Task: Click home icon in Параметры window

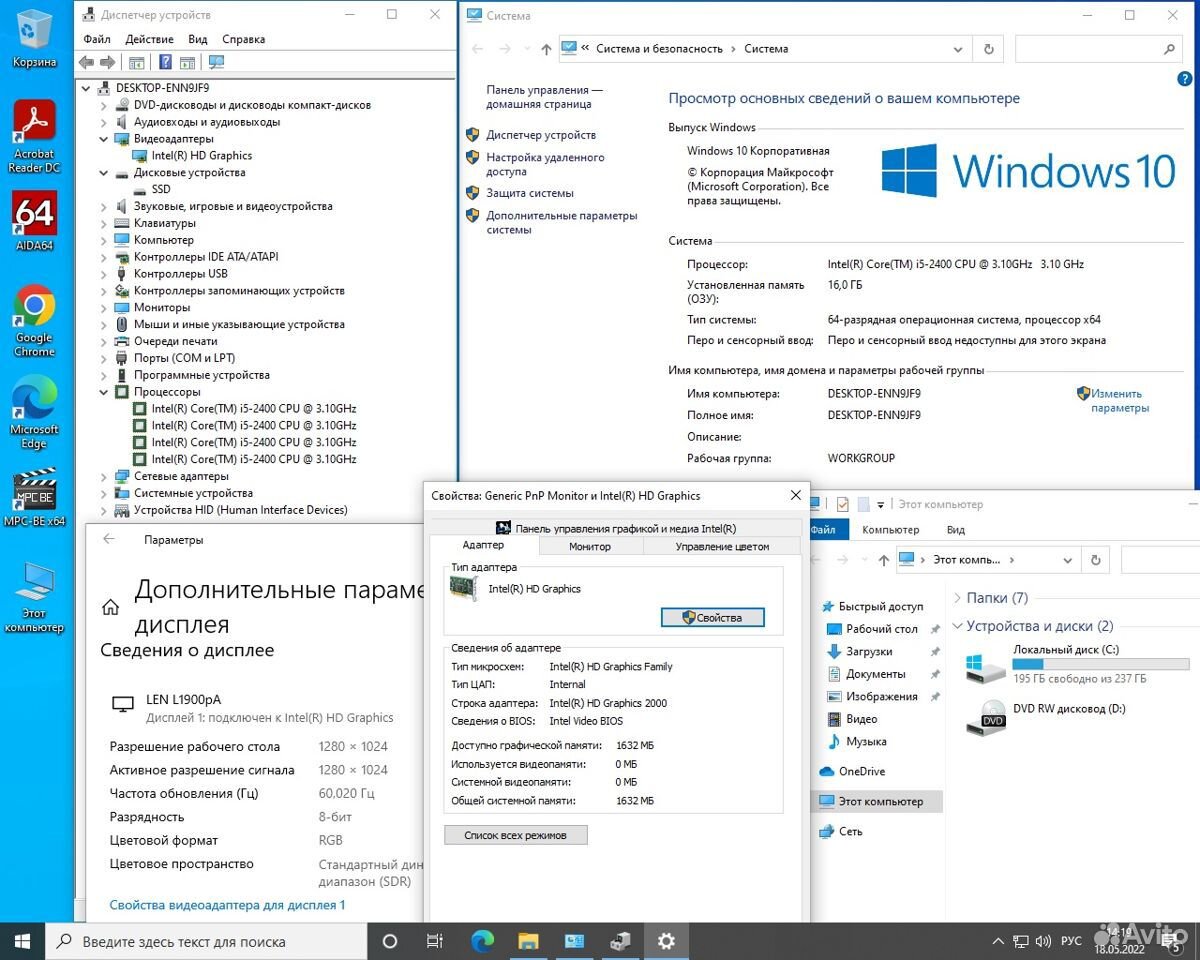Action: pyautogui.click(x=110, y=607)
